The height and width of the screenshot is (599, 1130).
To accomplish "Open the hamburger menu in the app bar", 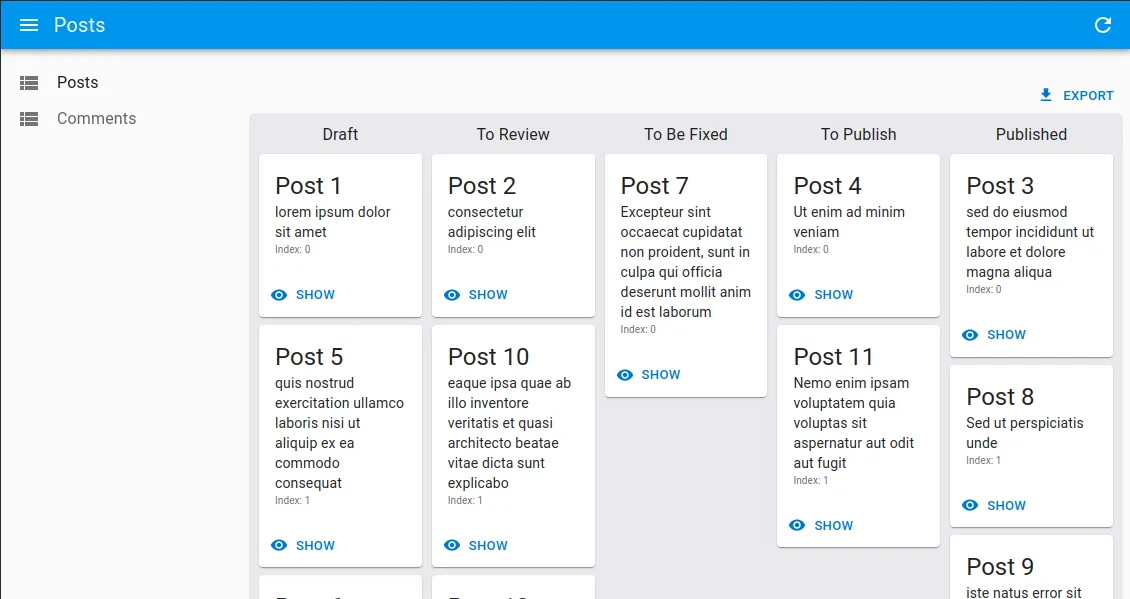I will [x=29, y=25].
